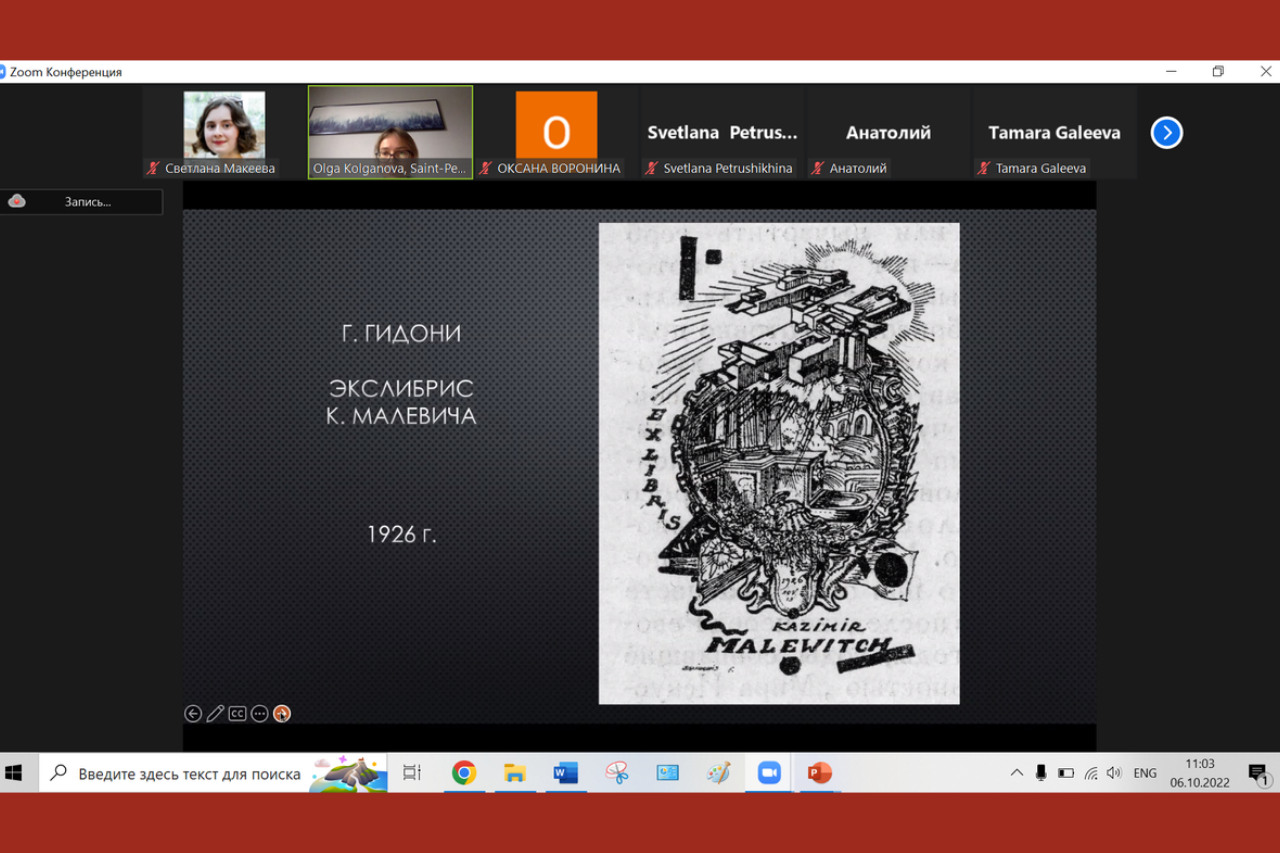Click the muted microphone icon beside Tamara Galeeva
The width and height of the screenshot is (1280, 853).
pos(984,168)
